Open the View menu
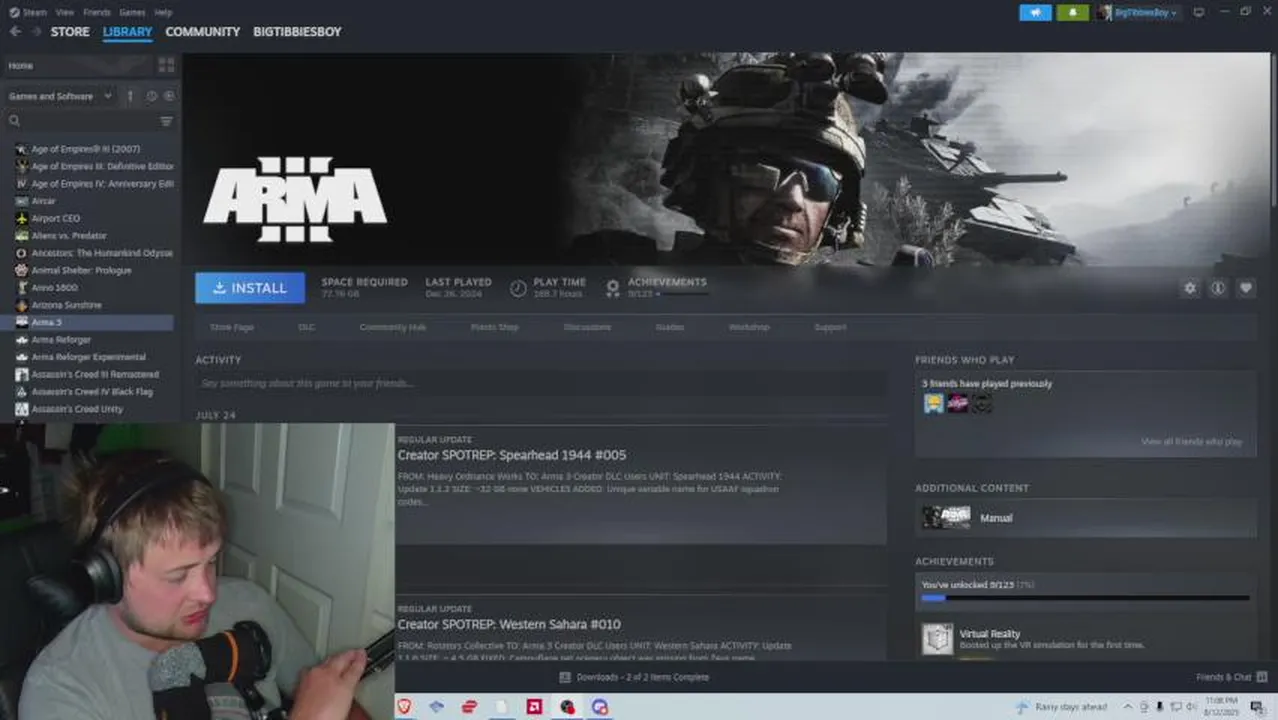 (x=65, y=13)
